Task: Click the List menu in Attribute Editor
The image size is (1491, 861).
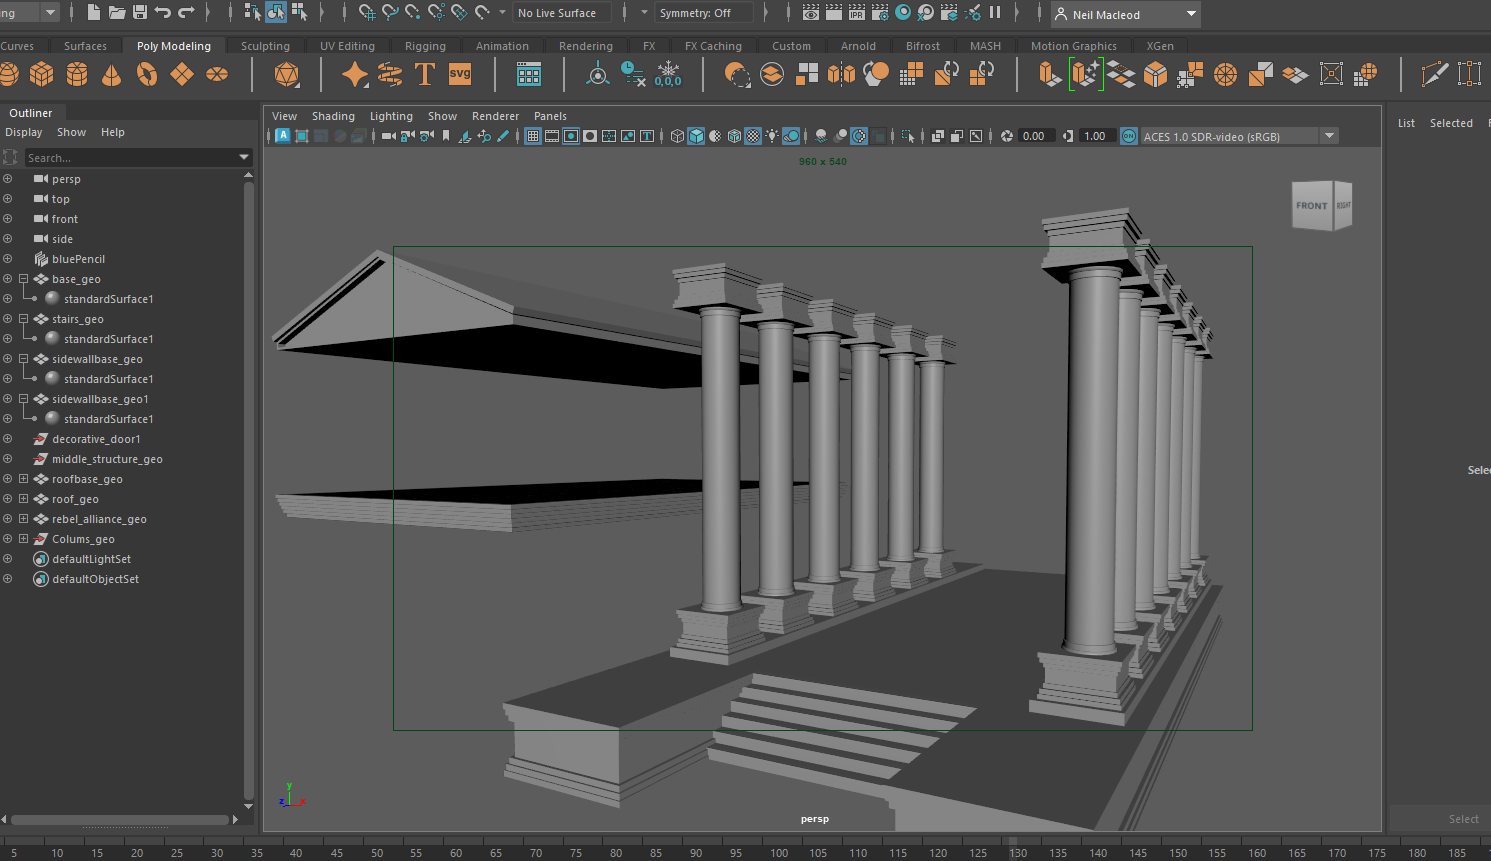Action: point(1406,123)
